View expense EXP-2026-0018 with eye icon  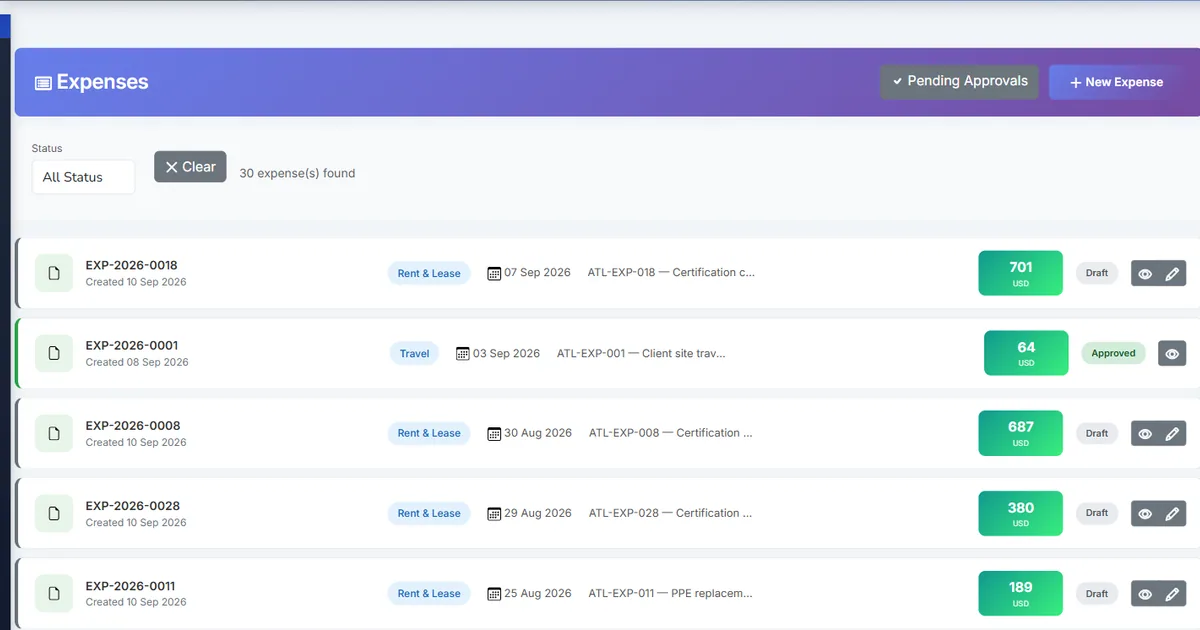(1145, 273)
